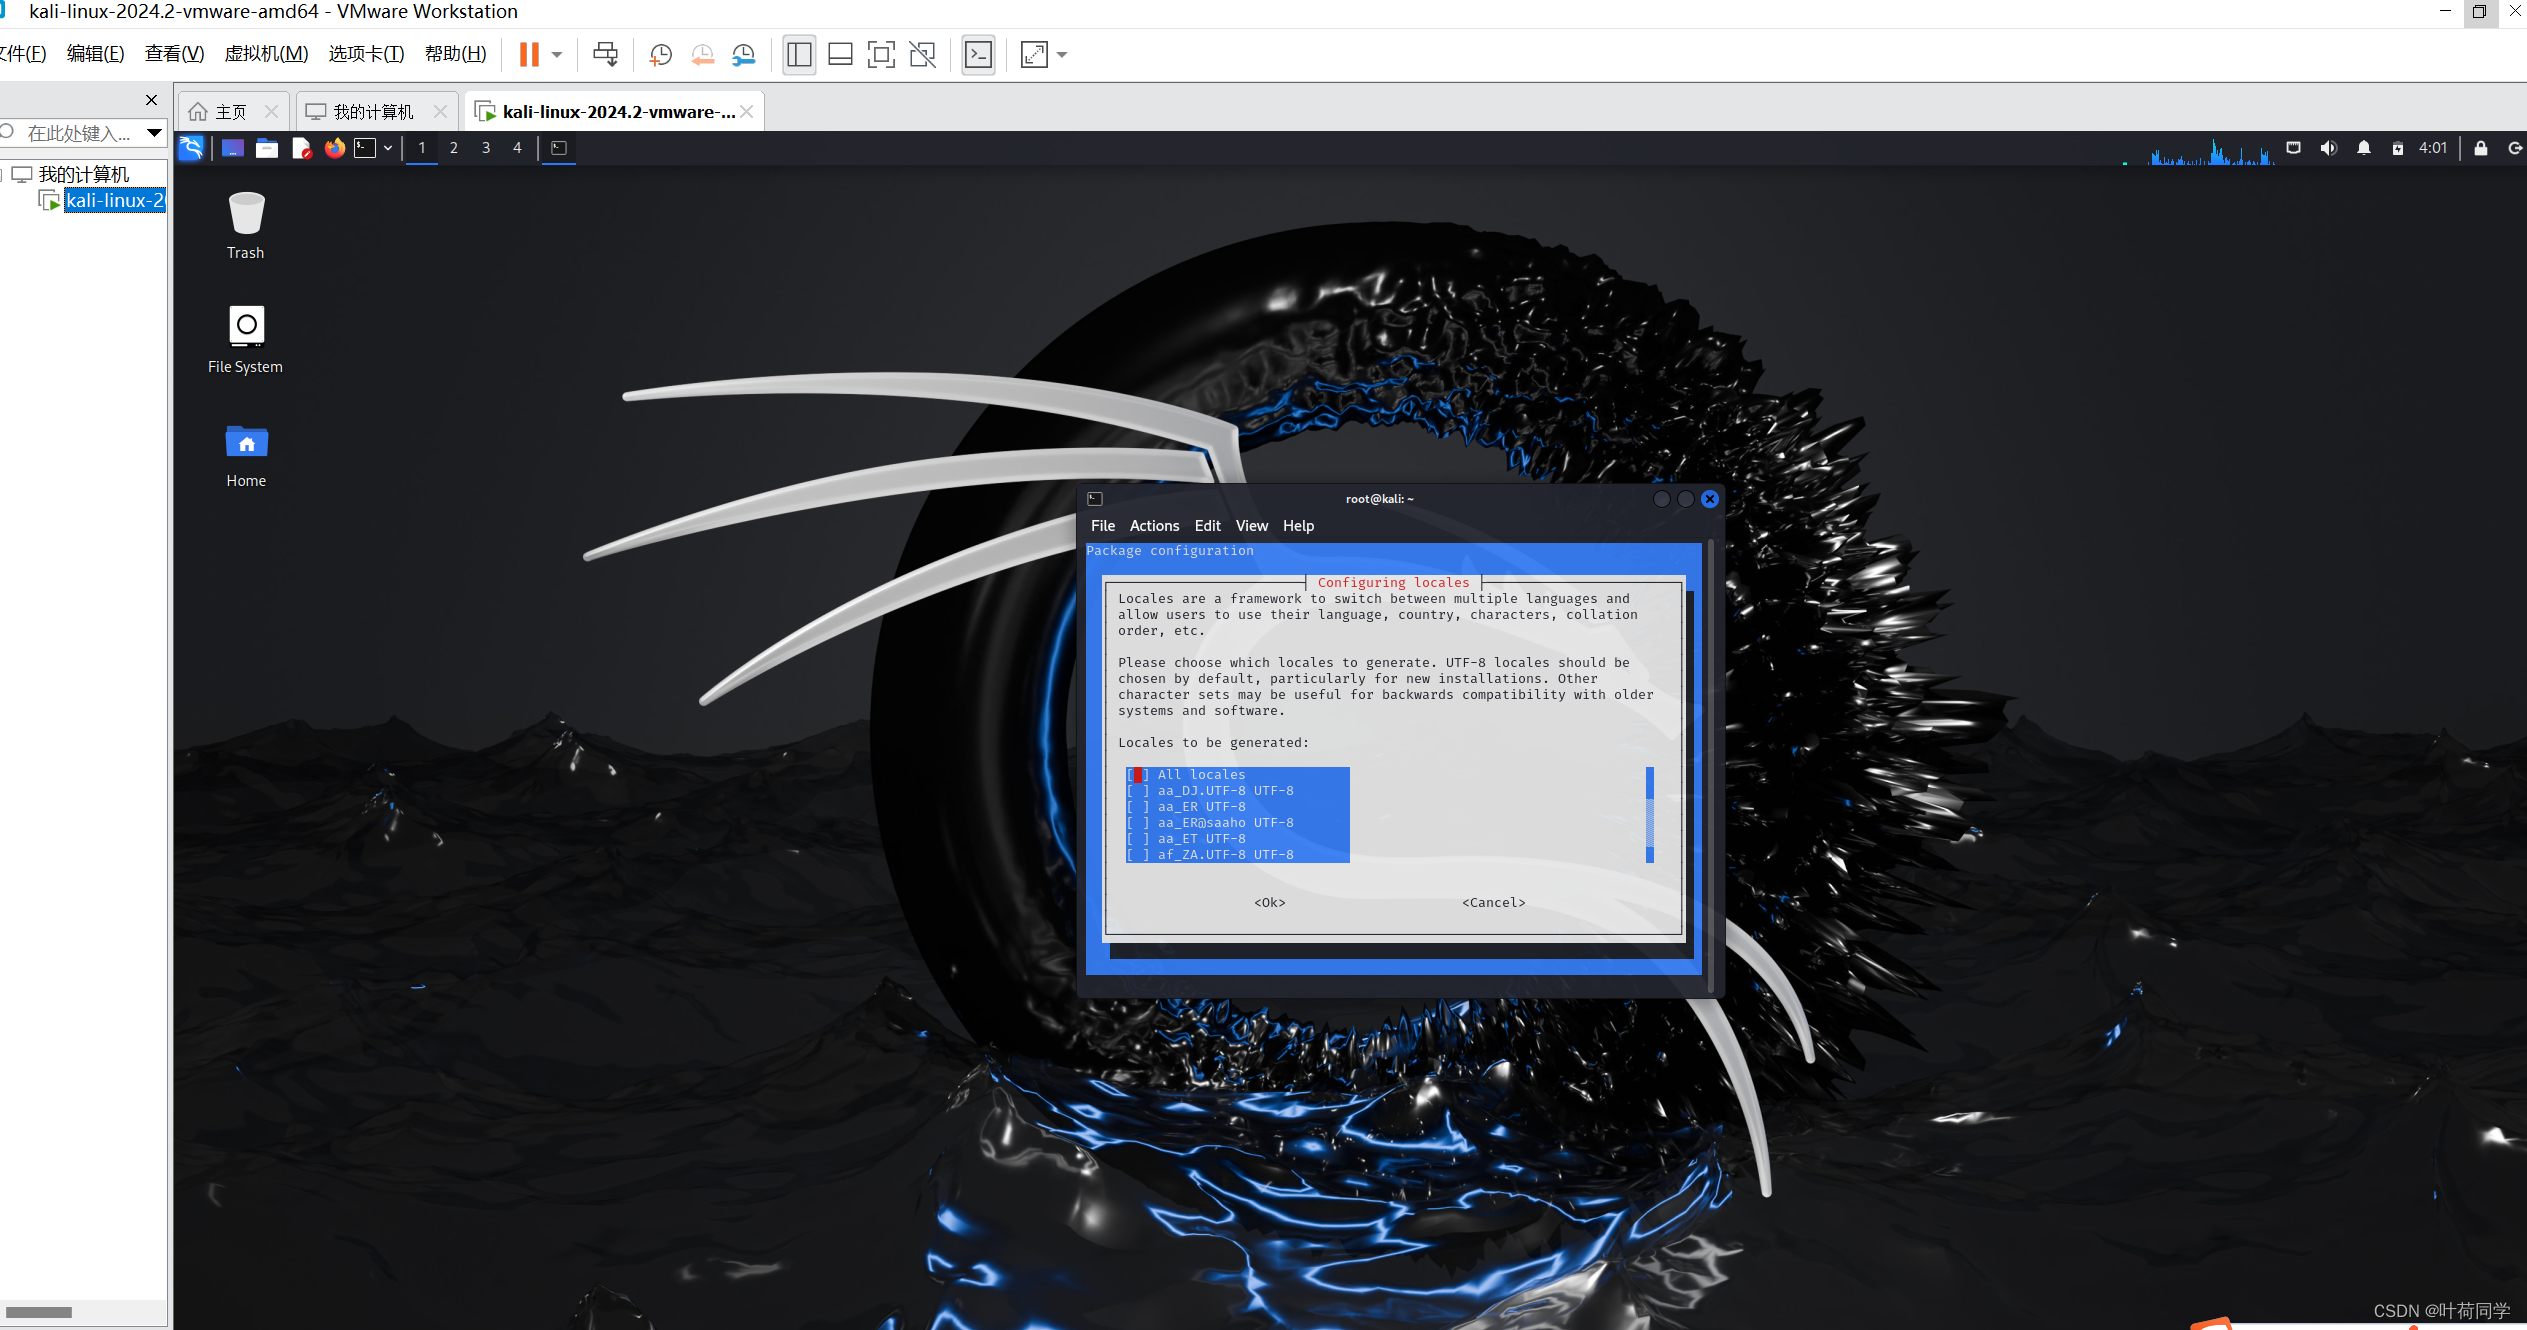This screenshot has height=1330, width=2527.
Task: Open the terminal View menu
Action: click(1251, 526)
